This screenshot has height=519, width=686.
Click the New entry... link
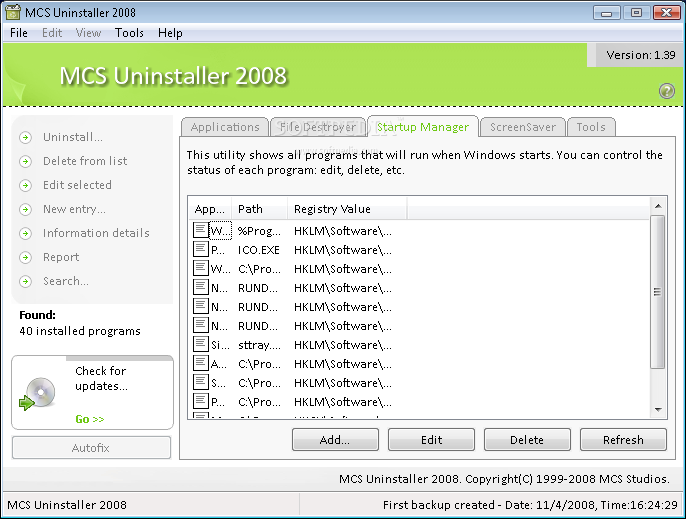click(x=74, y=209)
